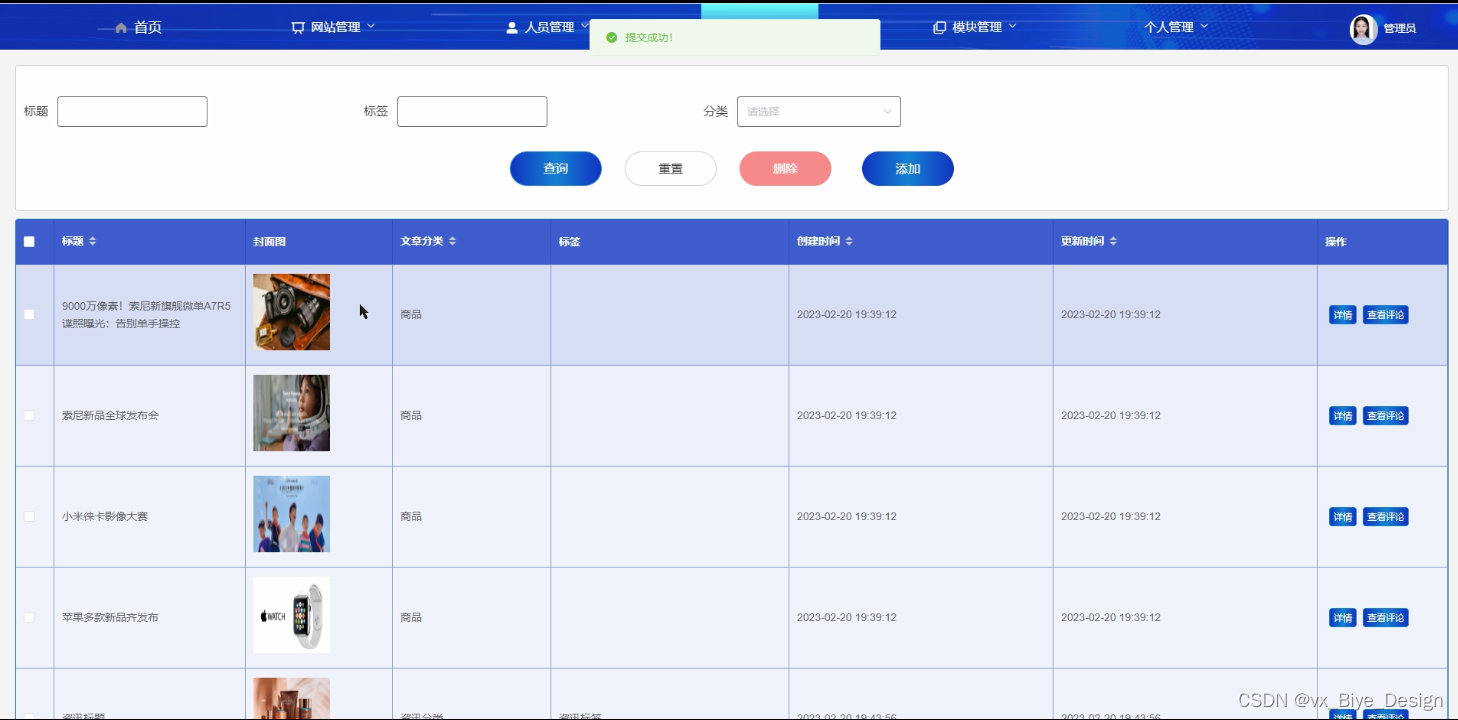Click the title text 苹果多款新品齐发布
The image size is (1458, 720).
coord(110,617)
